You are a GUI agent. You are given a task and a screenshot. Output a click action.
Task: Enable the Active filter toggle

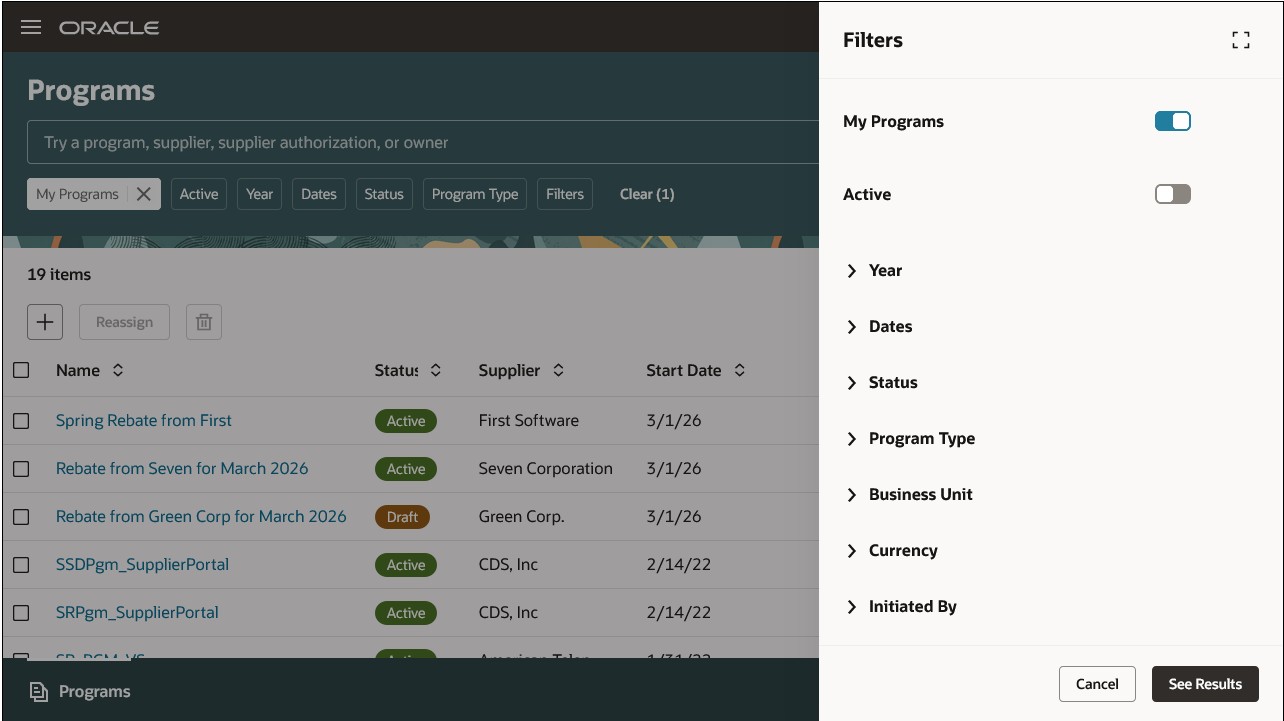pos(1172,194)
